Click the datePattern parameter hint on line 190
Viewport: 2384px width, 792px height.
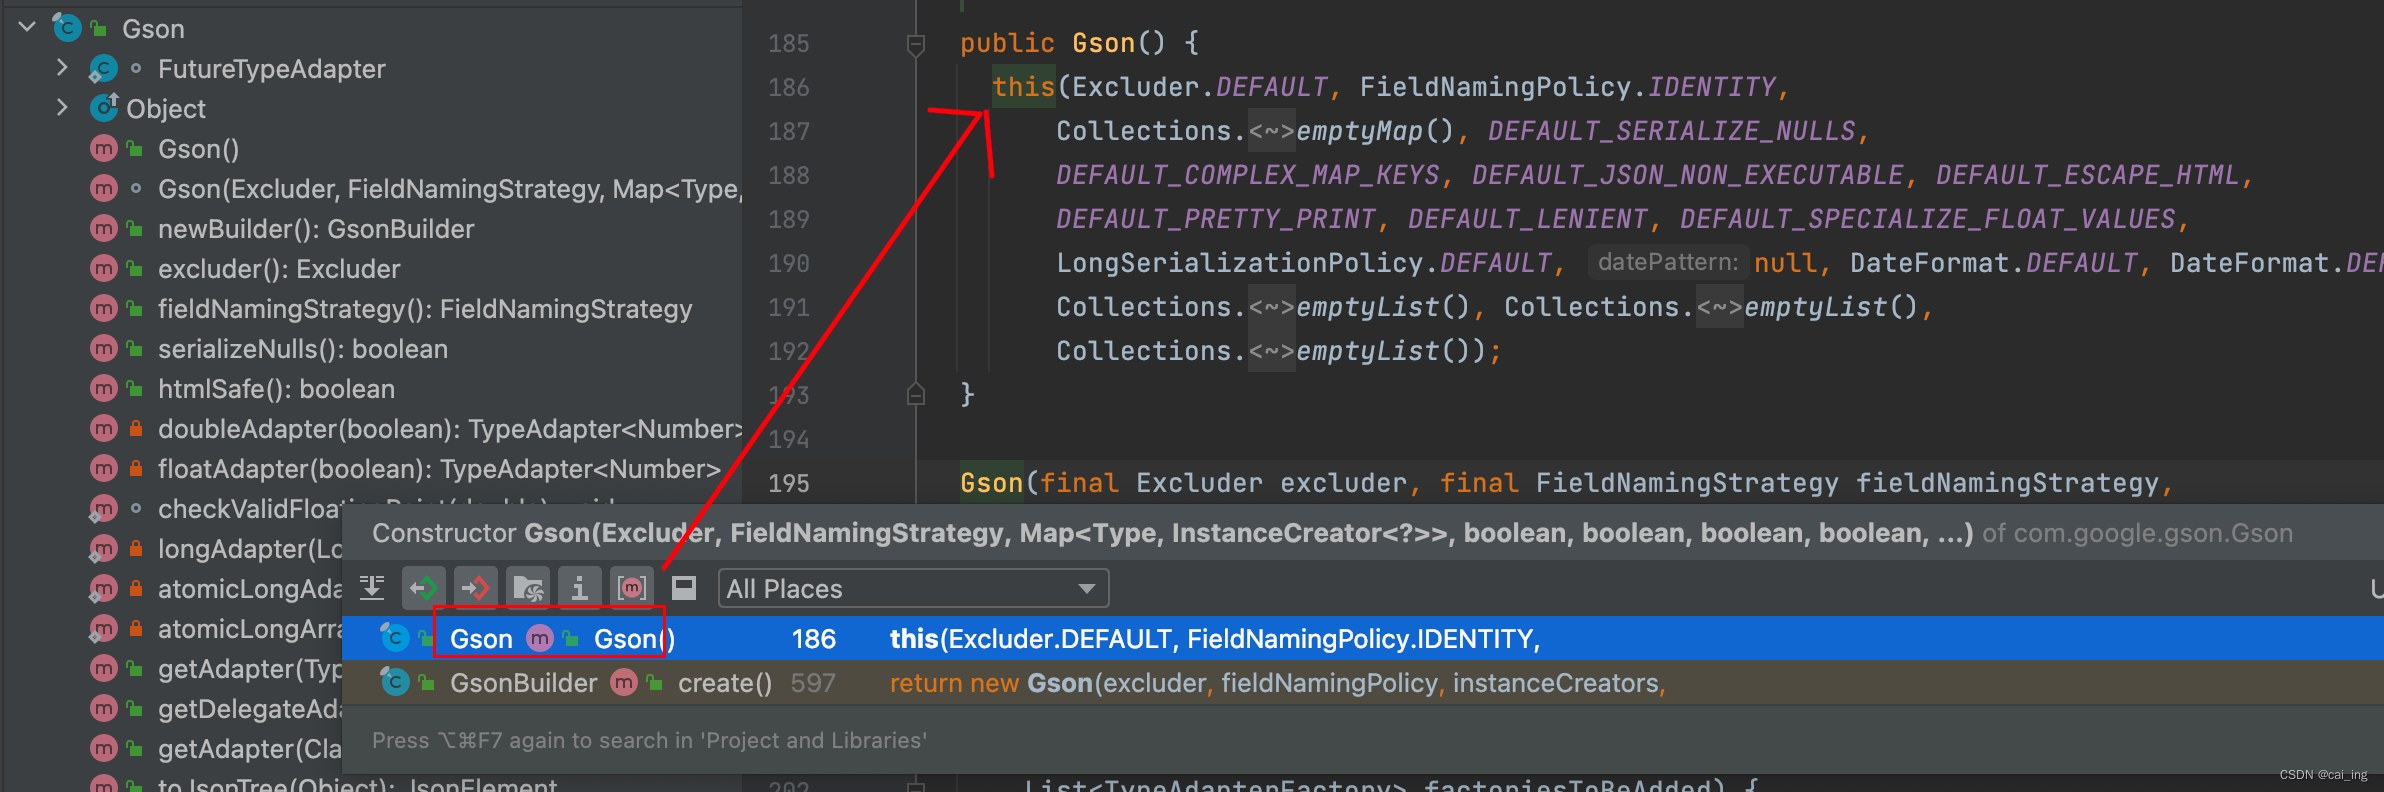coord(1667,262)
